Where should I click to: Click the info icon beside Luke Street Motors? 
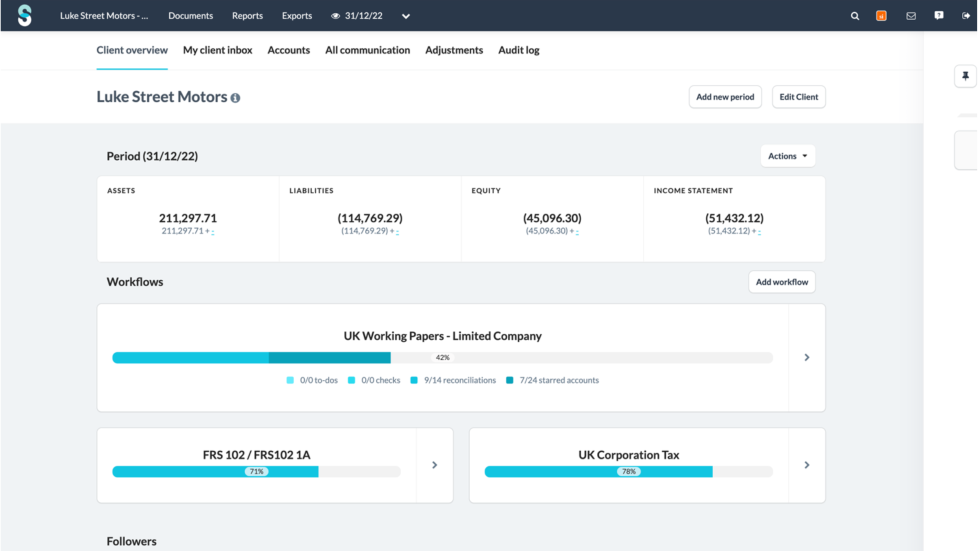[236, 98]
